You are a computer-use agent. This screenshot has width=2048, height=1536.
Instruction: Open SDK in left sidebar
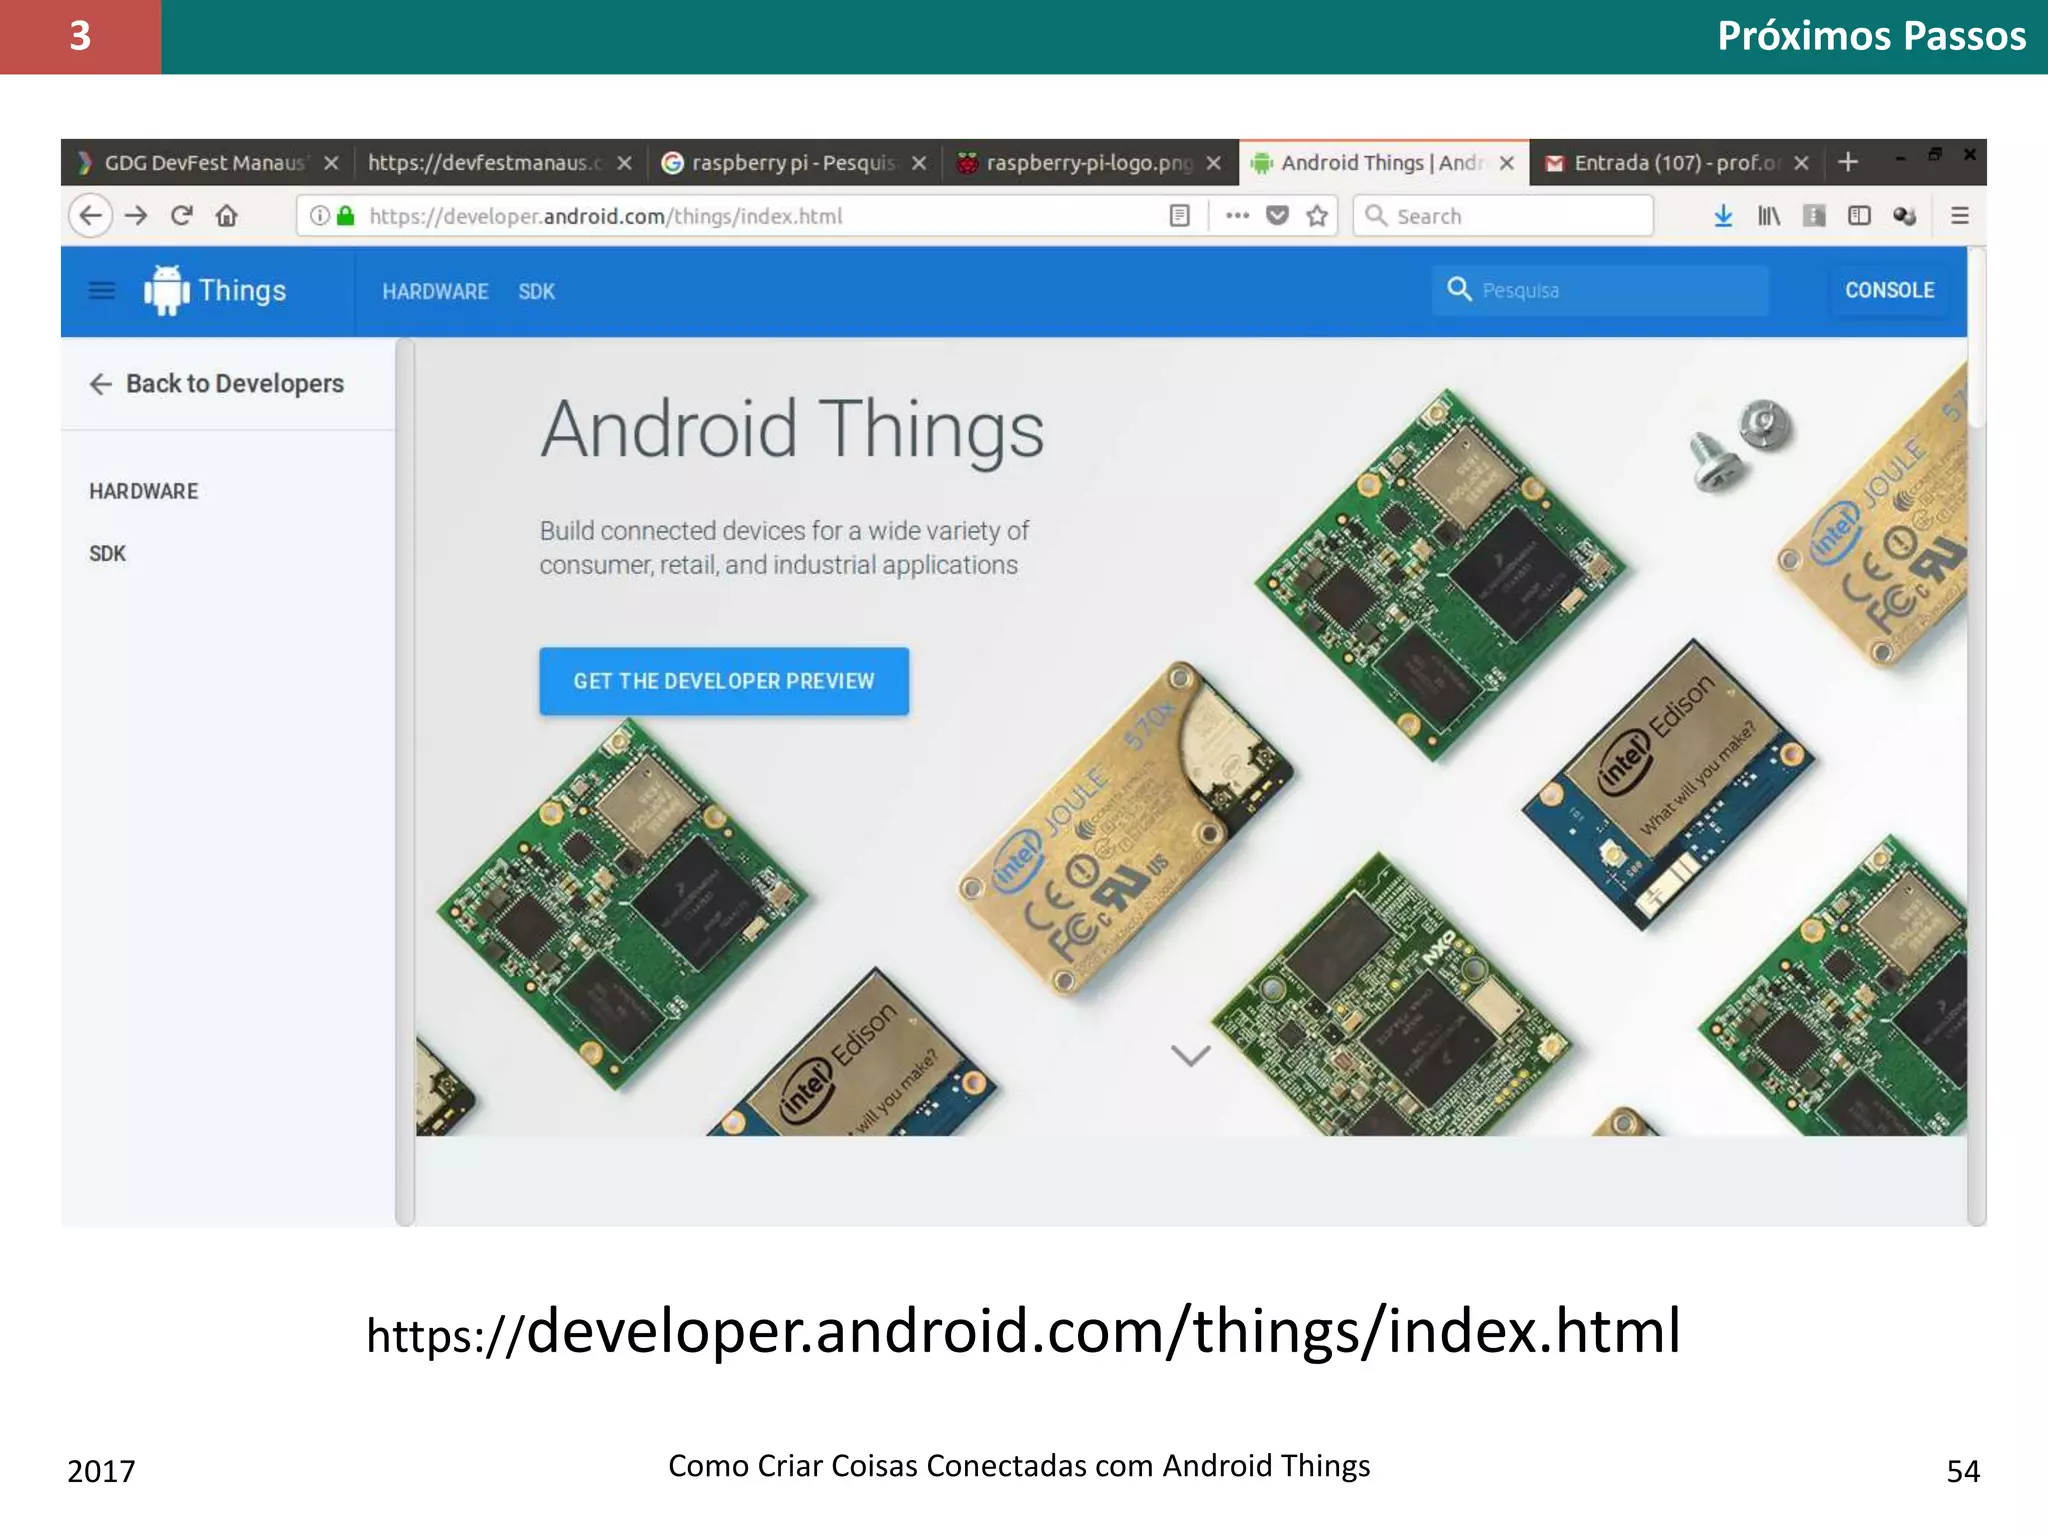(x=107, y=553)
